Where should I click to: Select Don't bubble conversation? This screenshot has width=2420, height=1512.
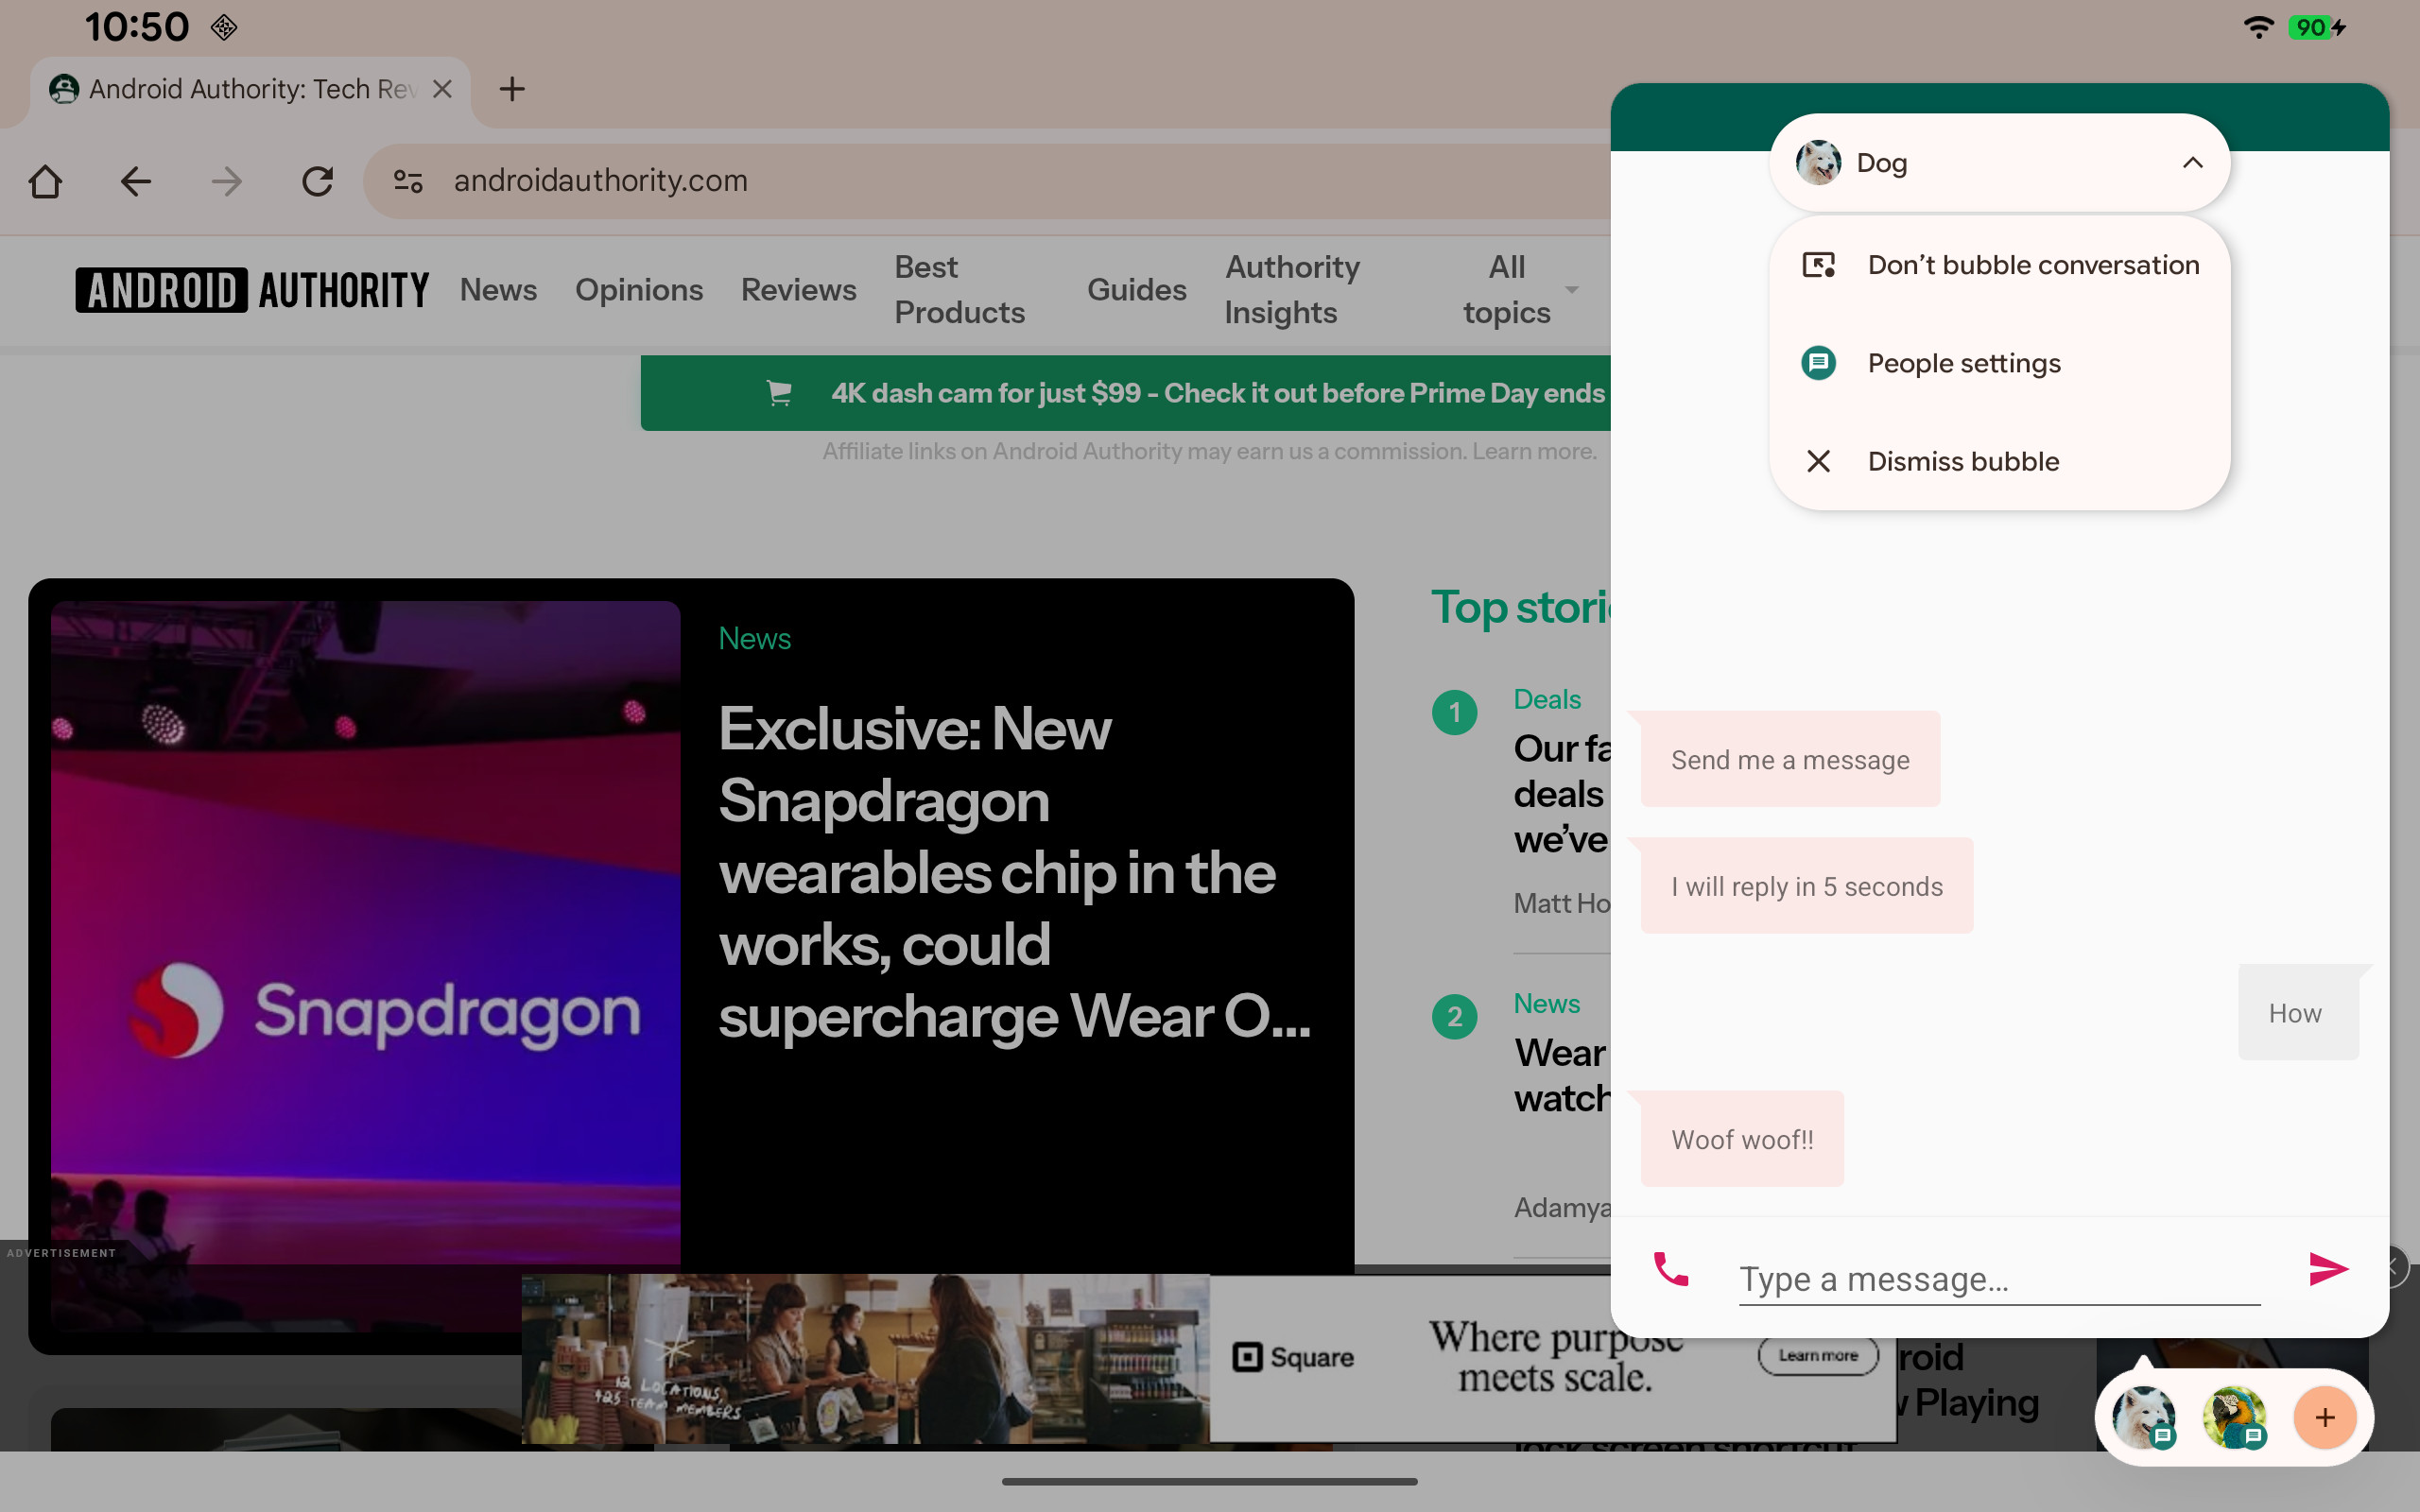coord(2032,265)
